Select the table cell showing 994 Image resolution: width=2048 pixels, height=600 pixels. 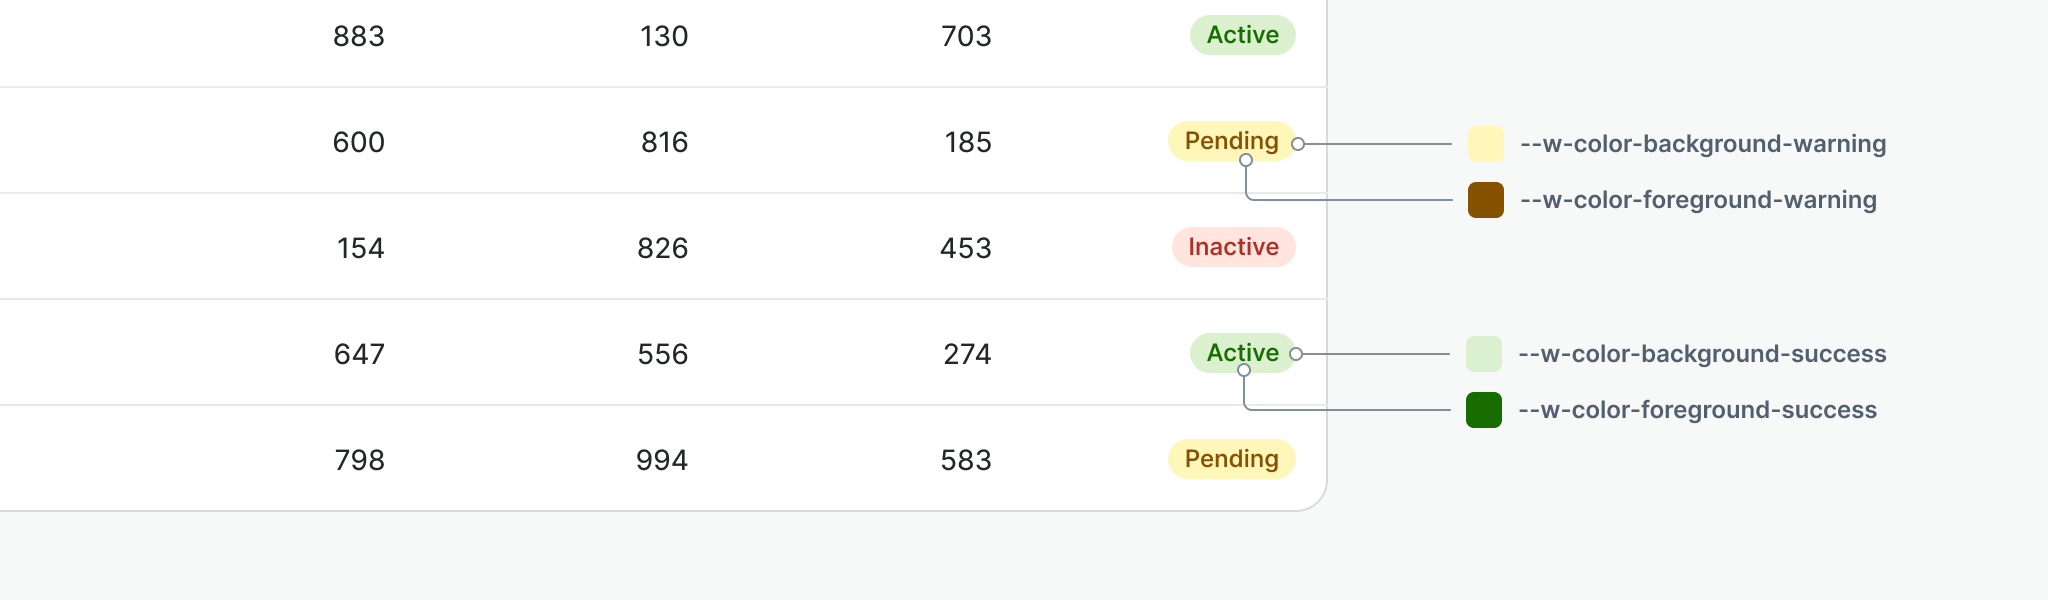(x=662, y=460)
